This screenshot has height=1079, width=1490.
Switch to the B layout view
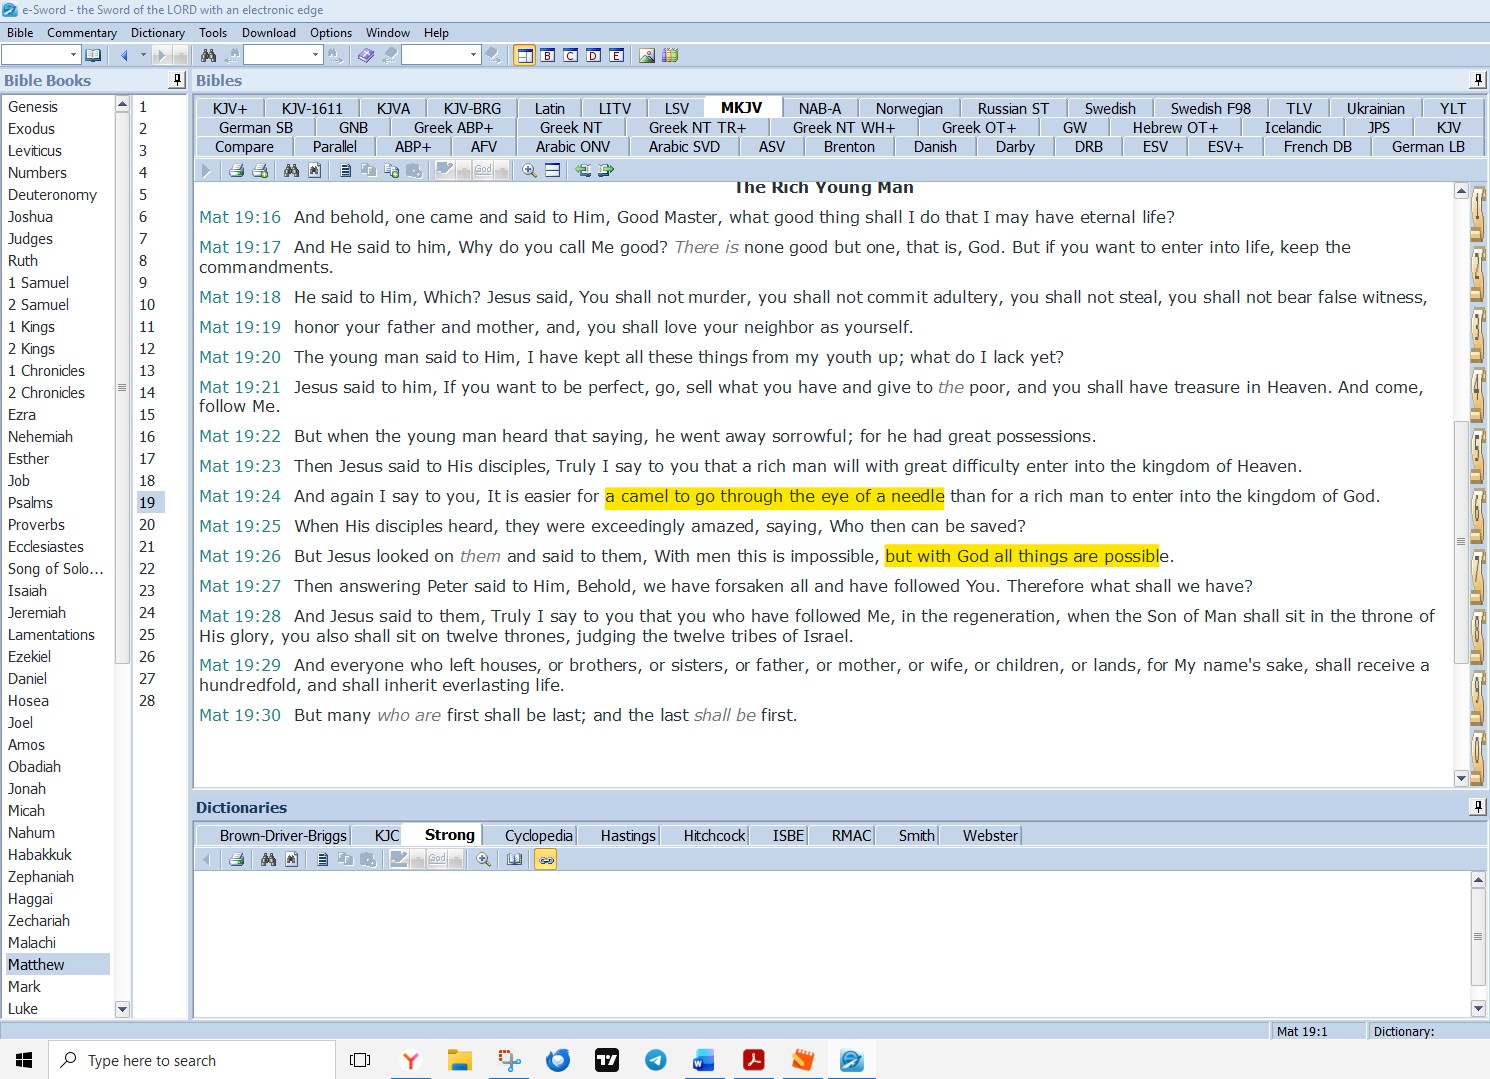pos(548,55)
